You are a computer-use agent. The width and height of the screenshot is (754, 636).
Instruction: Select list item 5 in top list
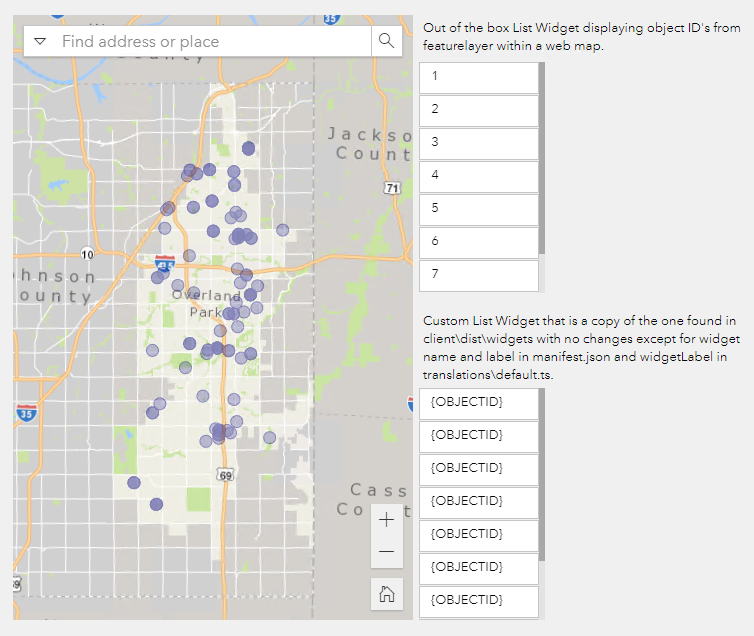tap(478, 209)
